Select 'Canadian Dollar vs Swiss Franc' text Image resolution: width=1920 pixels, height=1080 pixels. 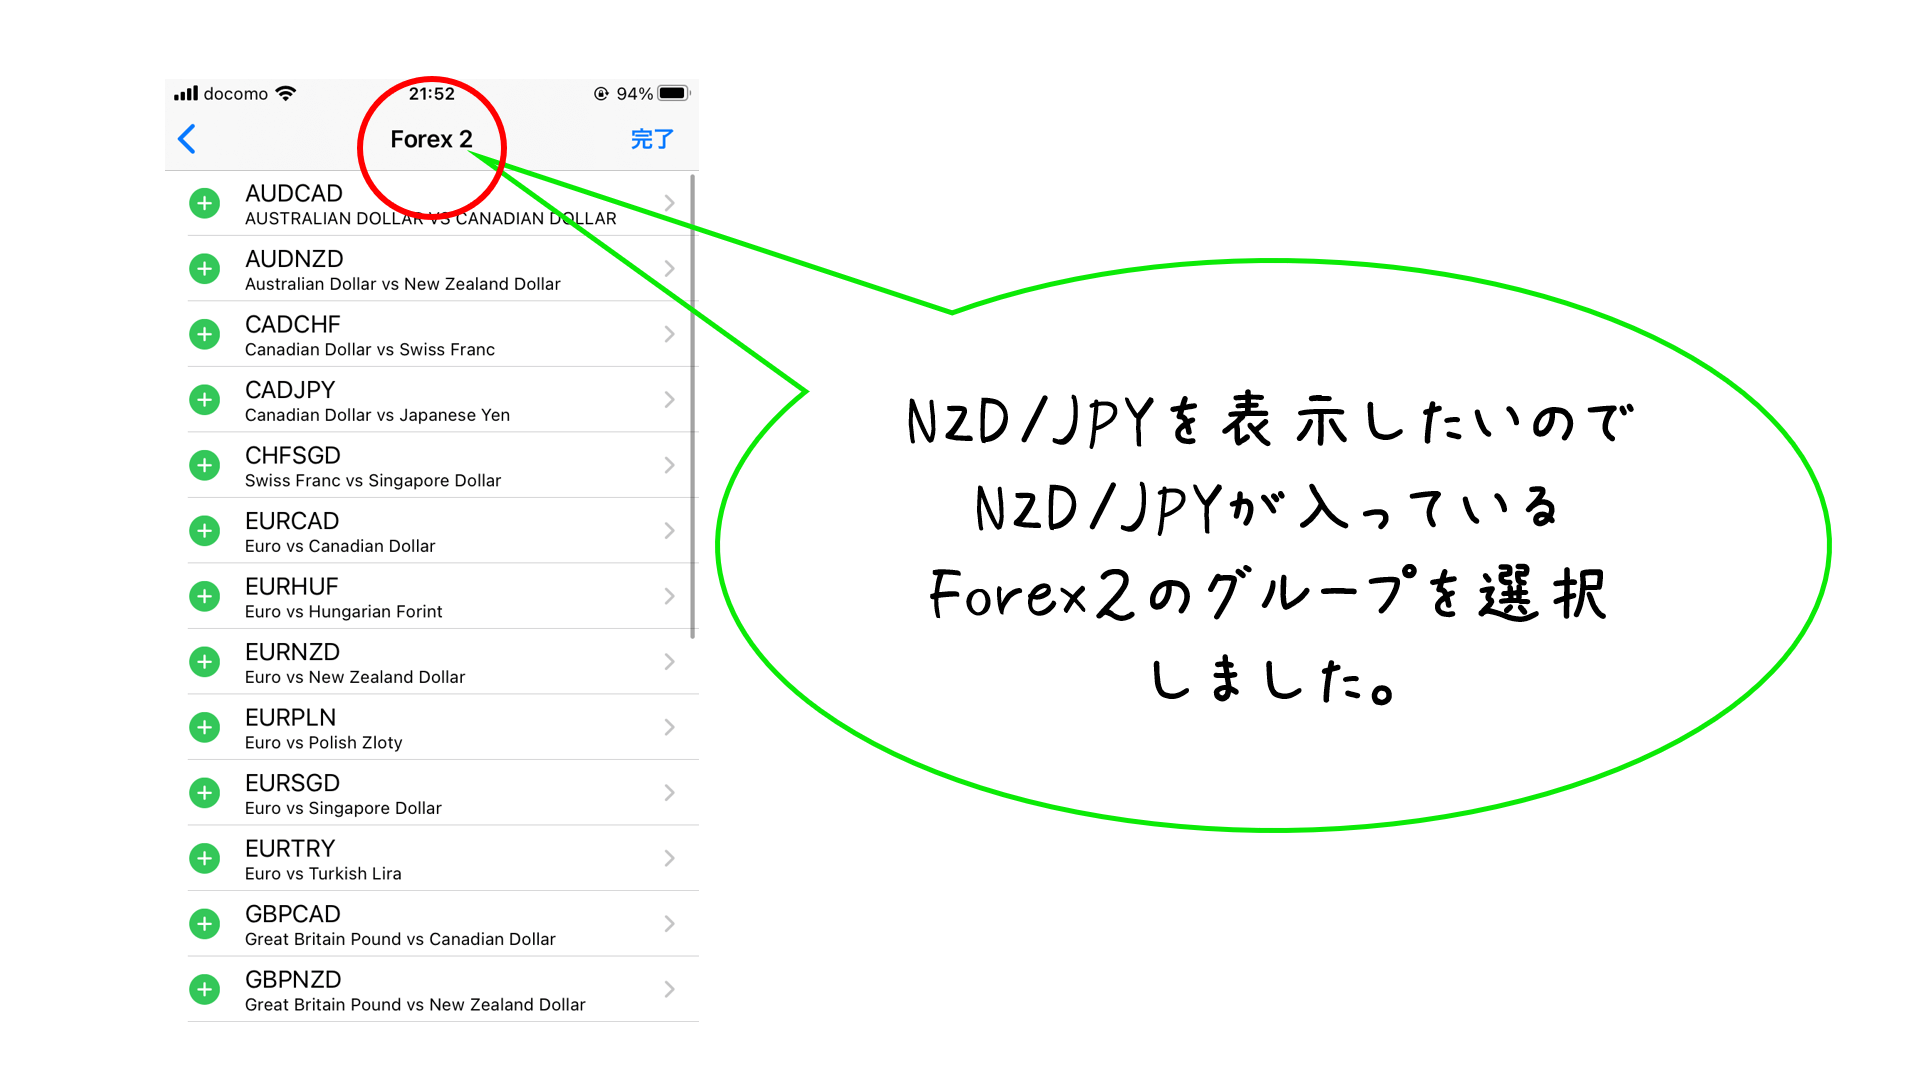click(370, 350)
